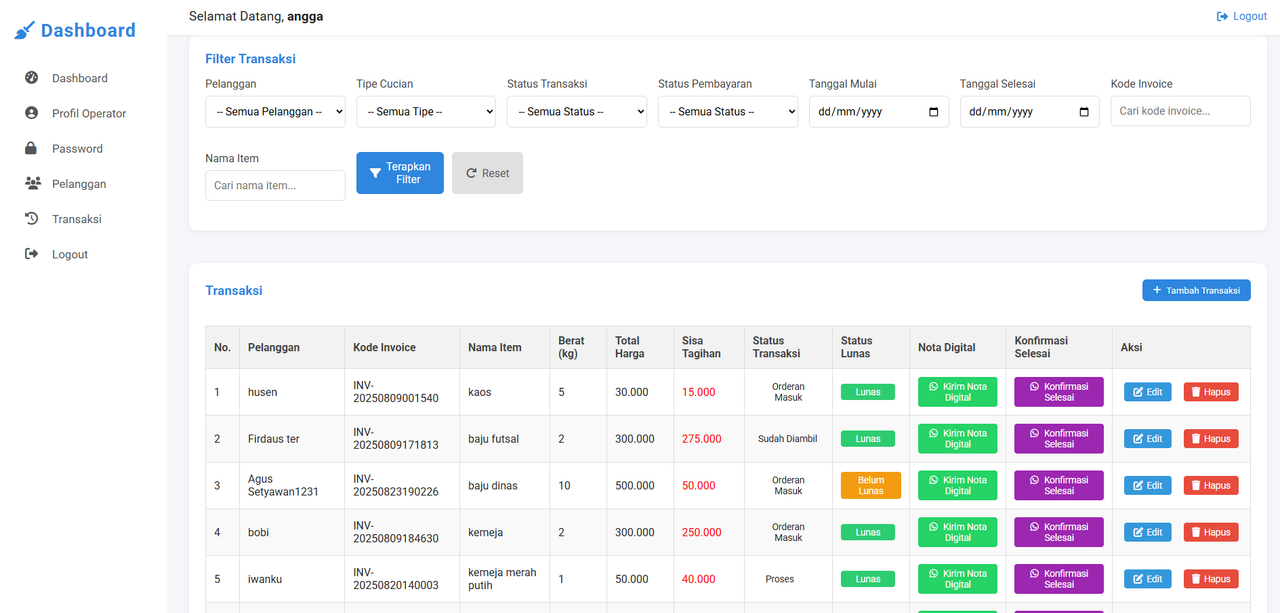Click invoice code INV-20250809001540
This screenshot has width=1280, height=613.
pos(396,392)
